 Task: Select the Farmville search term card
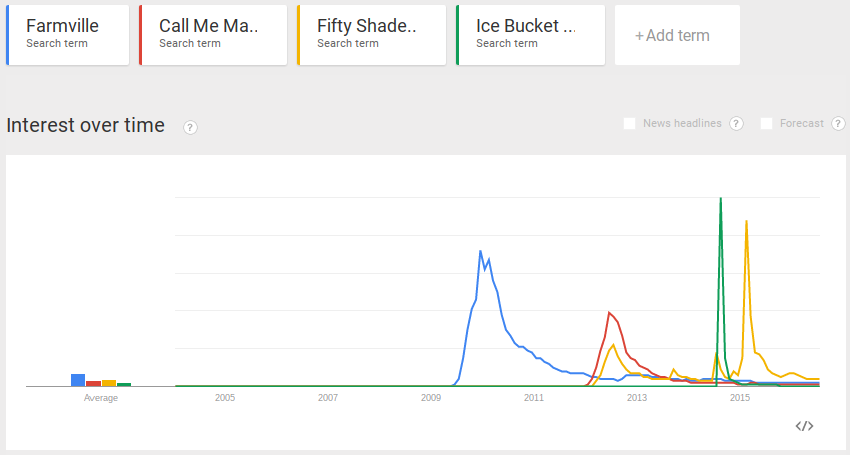pos(68,35)
